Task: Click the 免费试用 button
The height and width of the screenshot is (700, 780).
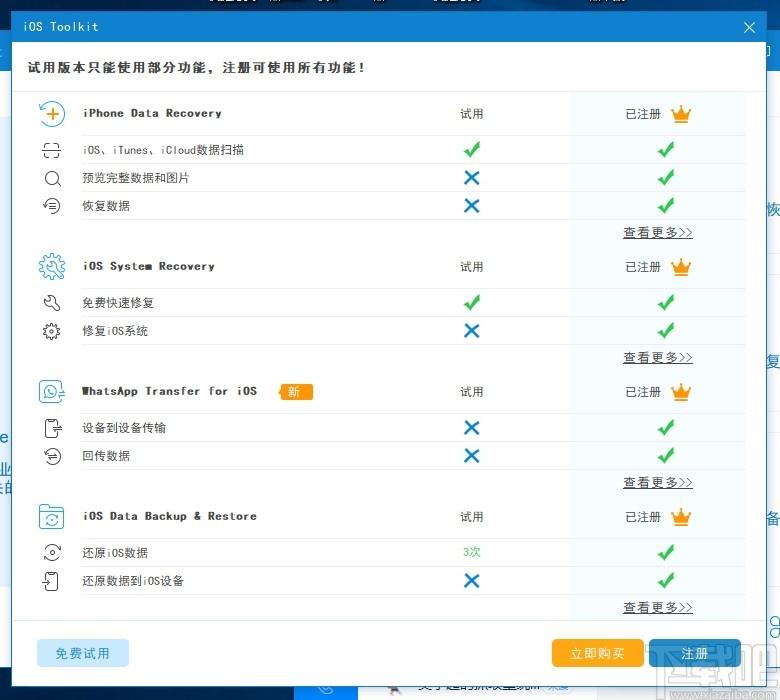Action: pyautogui.click(x=83, y=653)
